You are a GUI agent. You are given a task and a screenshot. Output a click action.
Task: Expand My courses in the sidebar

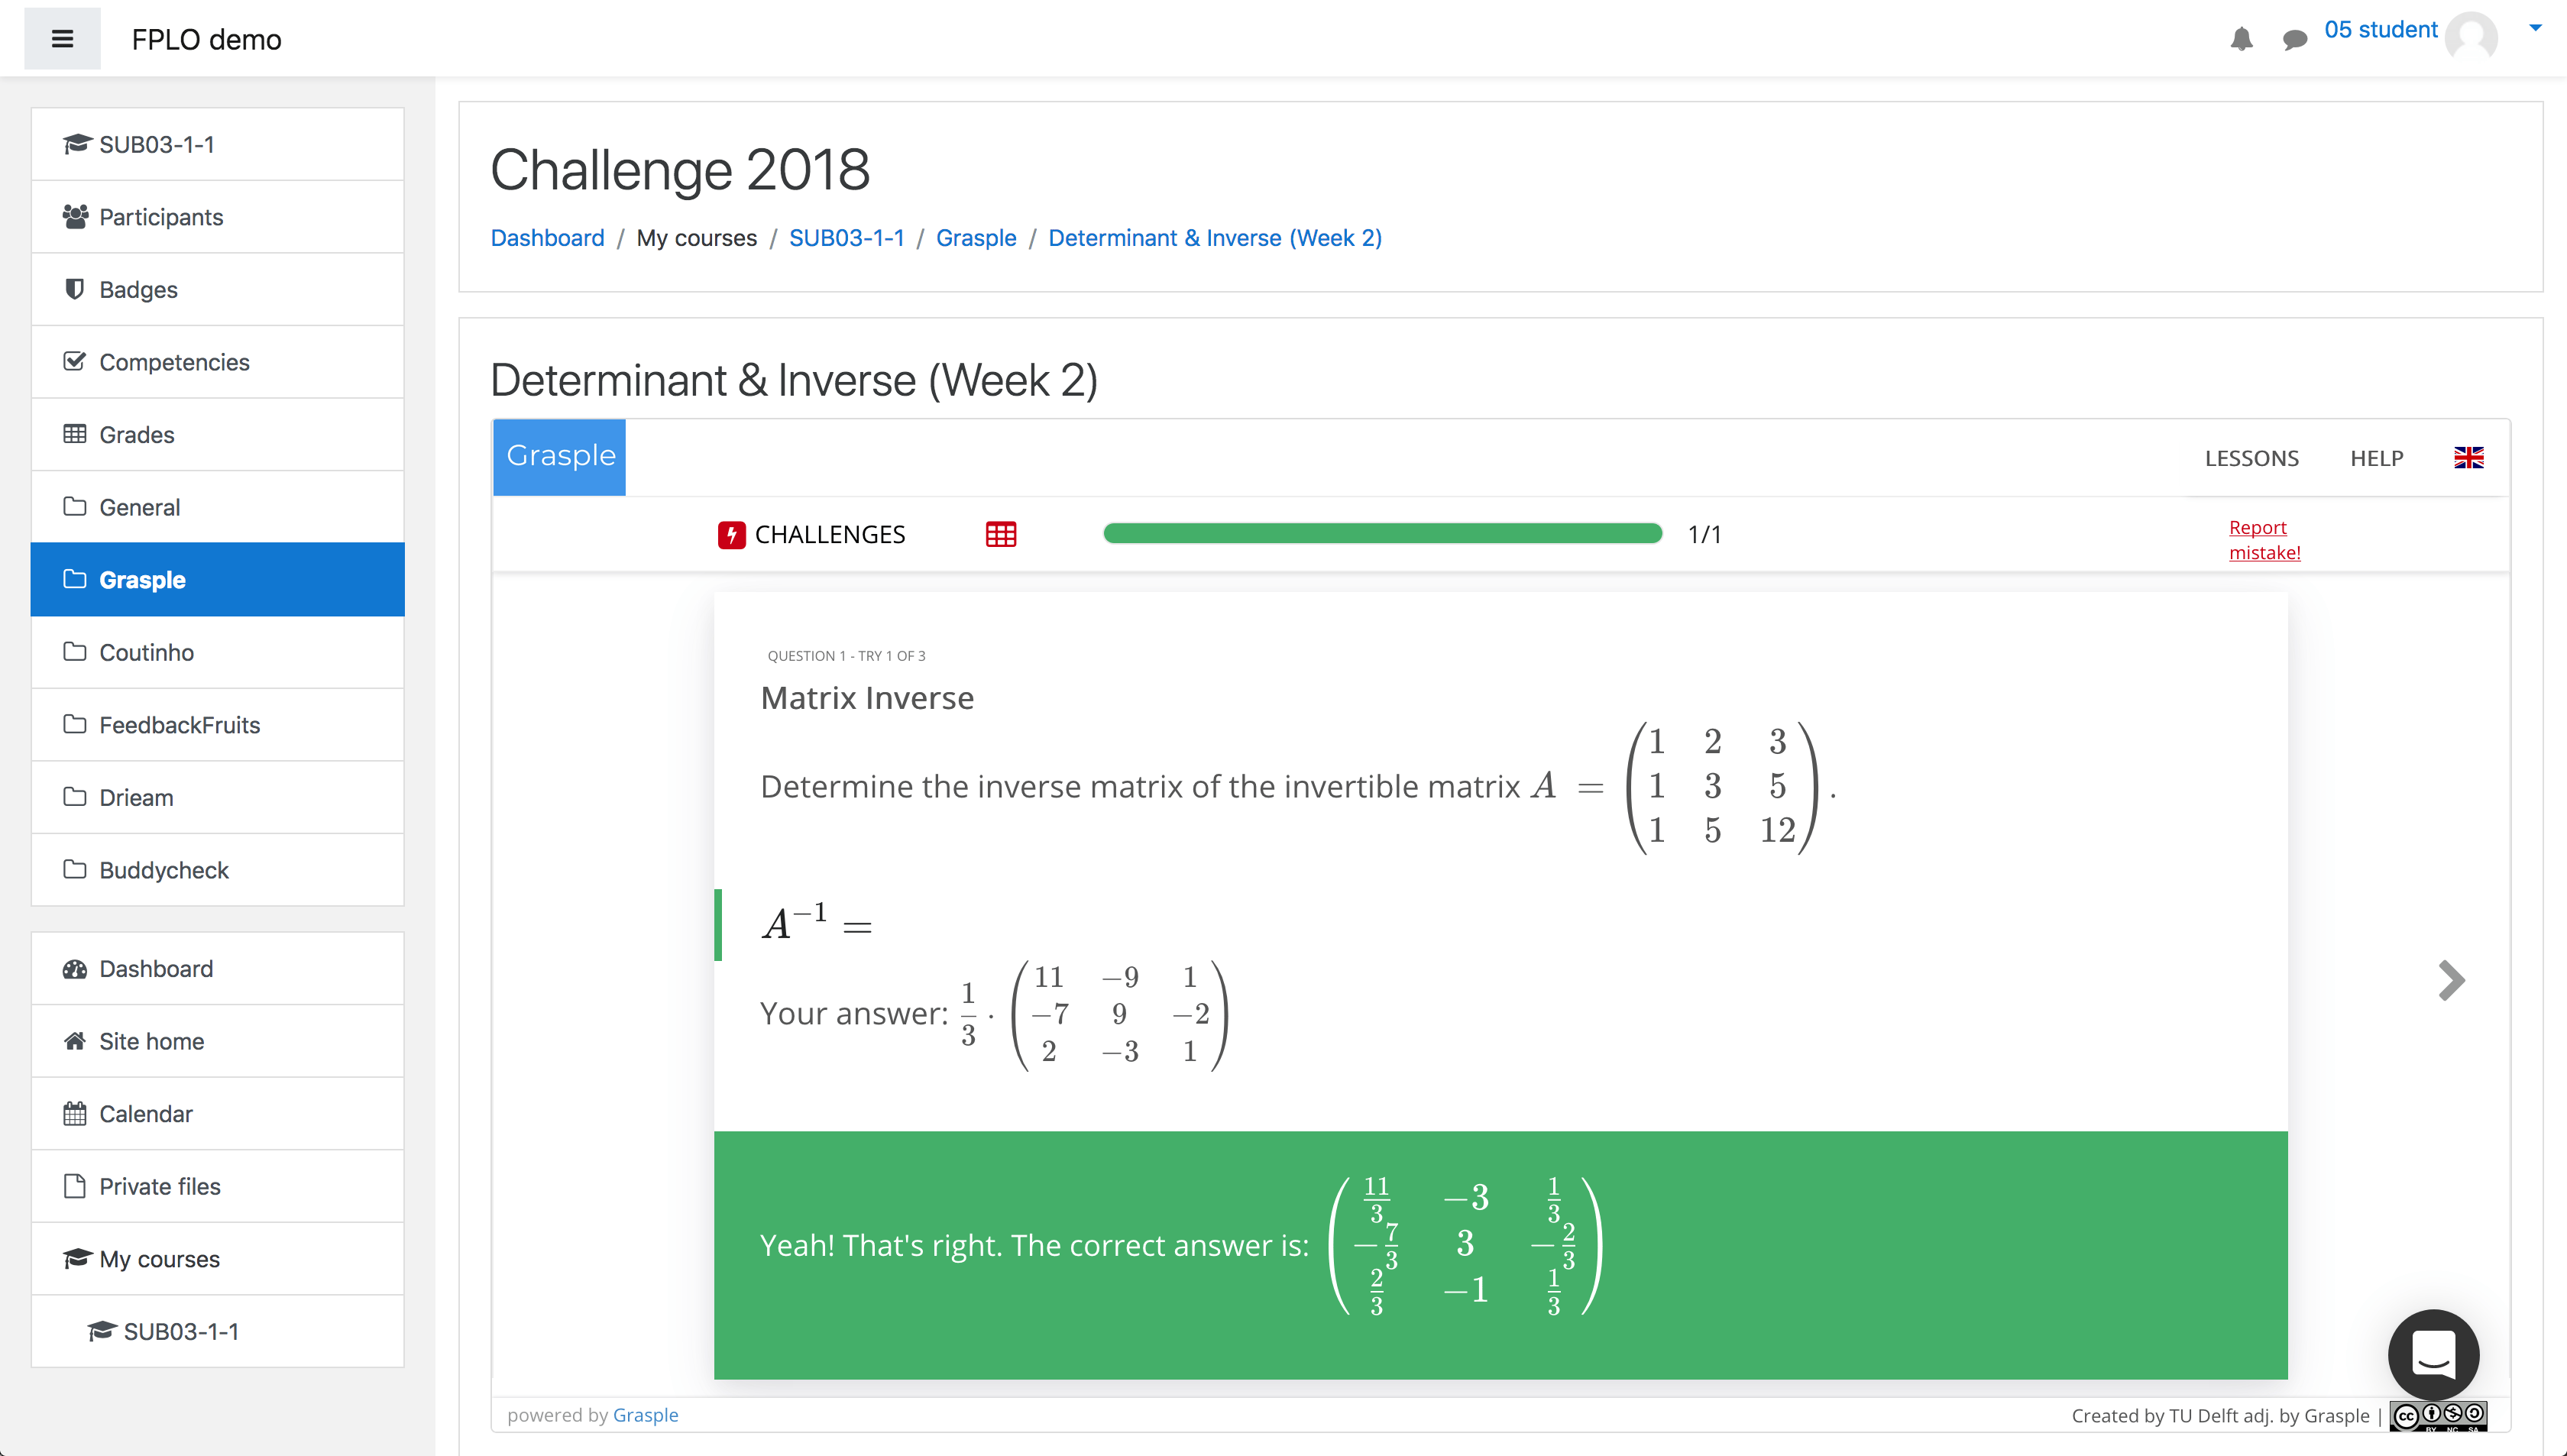159,1259
